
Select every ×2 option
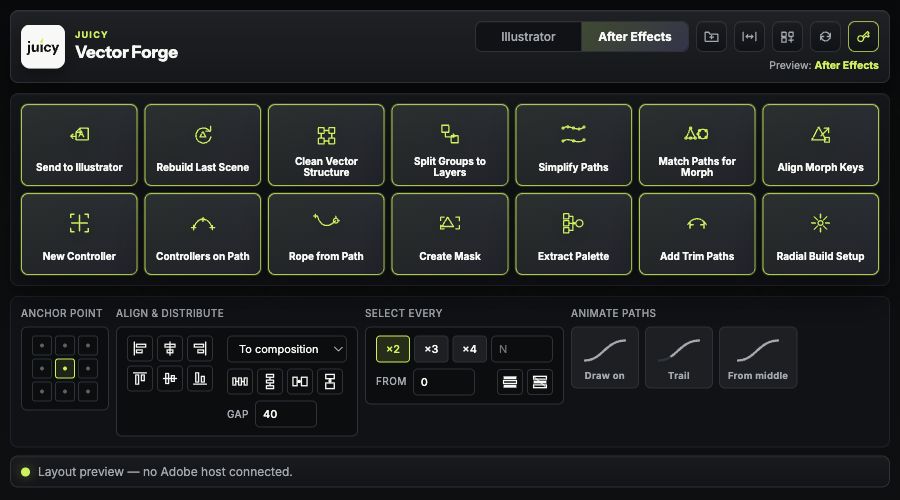pyautogui.click(x=393, y=349)
